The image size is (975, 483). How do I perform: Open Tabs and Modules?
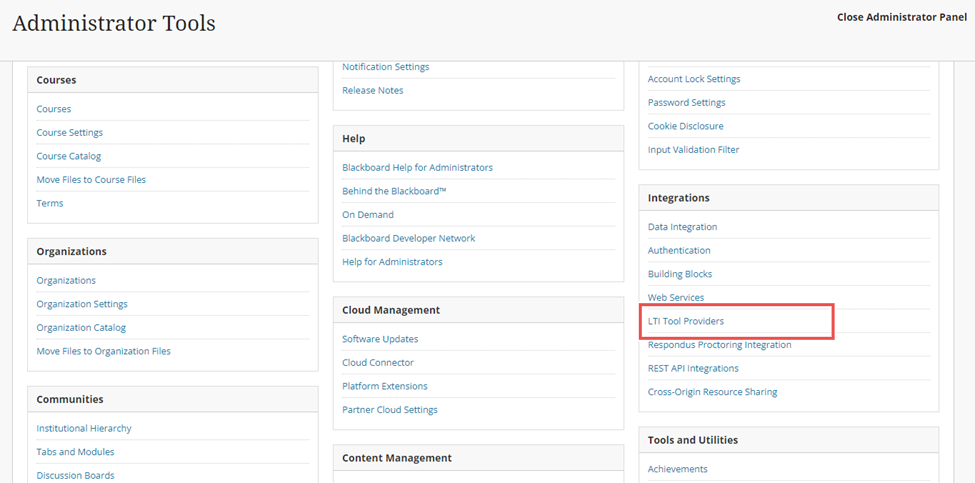point(75,452)
